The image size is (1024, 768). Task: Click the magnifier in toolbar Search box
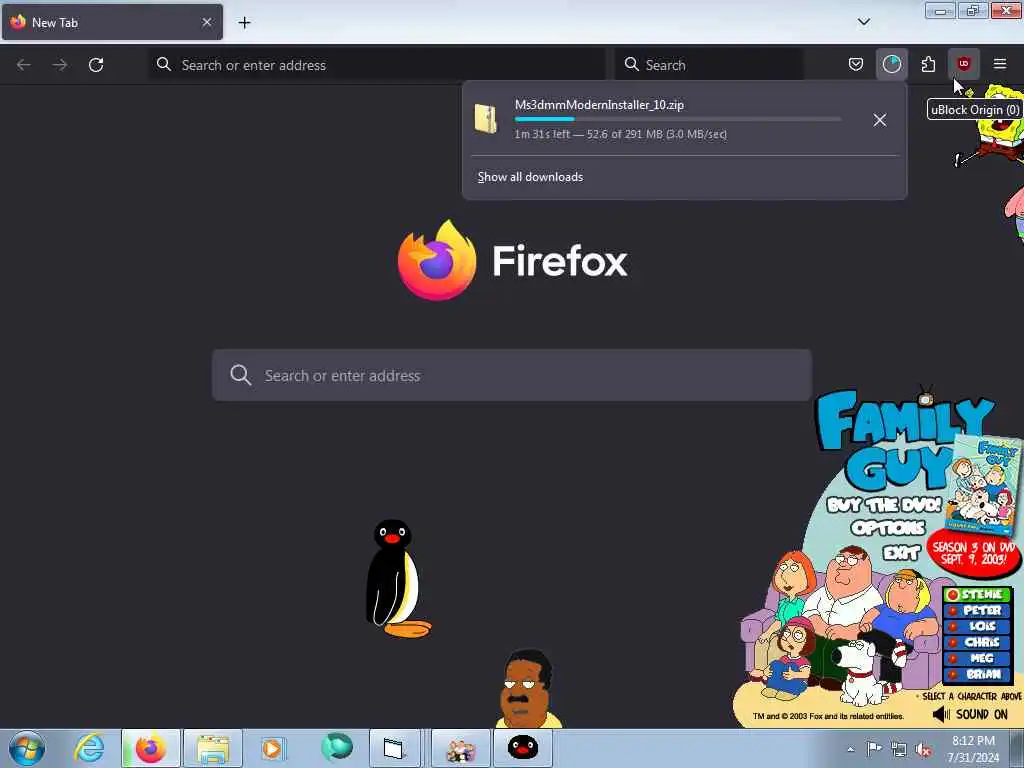pyautogui.click(x=632, y=64)
